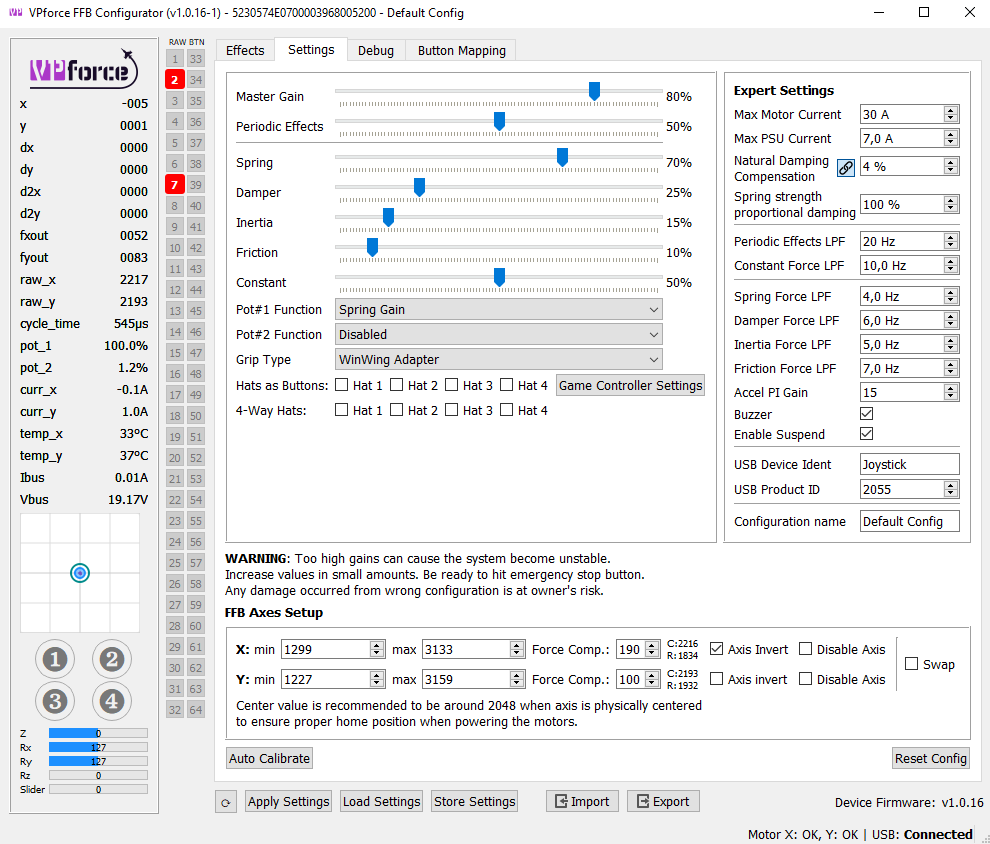The width and height of the screenshot is (990, 844).
Task: Open the Pot#1 Function dropdown
Action: pos(498,310)
